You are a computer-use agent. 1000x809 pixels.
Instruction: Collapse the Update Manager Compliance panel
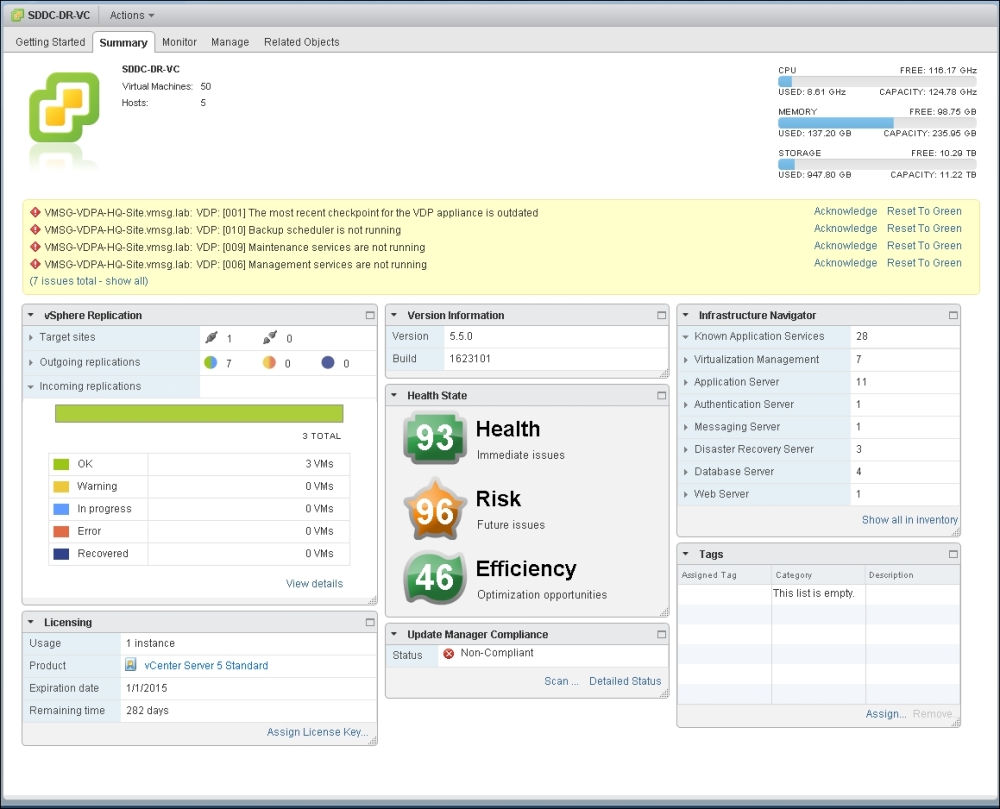click(x=394, y=634)
